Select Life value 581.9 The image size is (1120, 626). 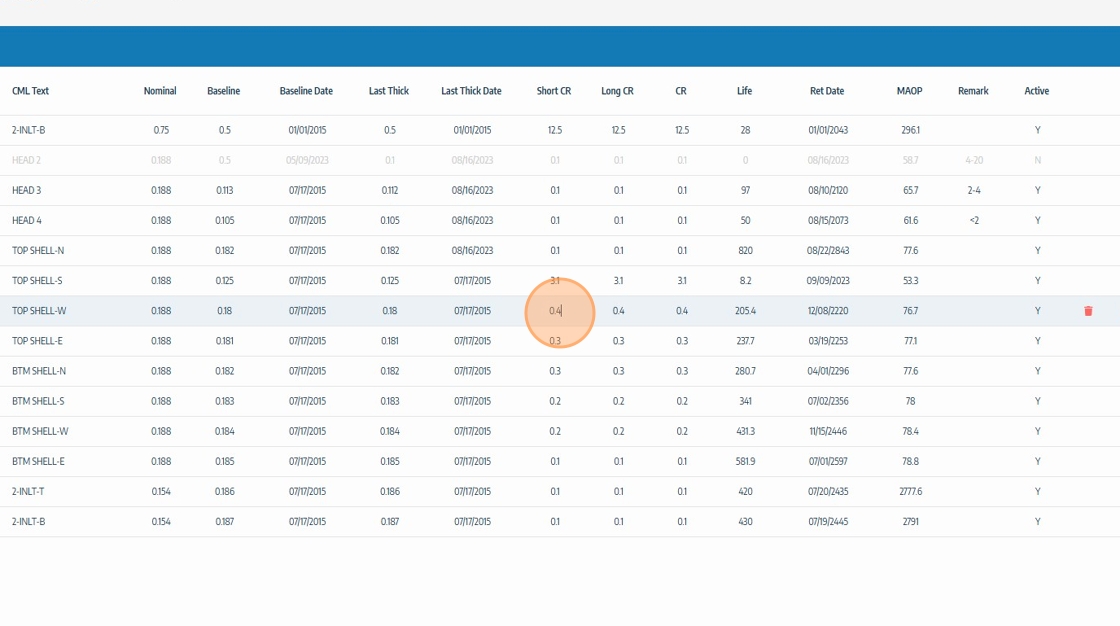[x=745, y=461]
